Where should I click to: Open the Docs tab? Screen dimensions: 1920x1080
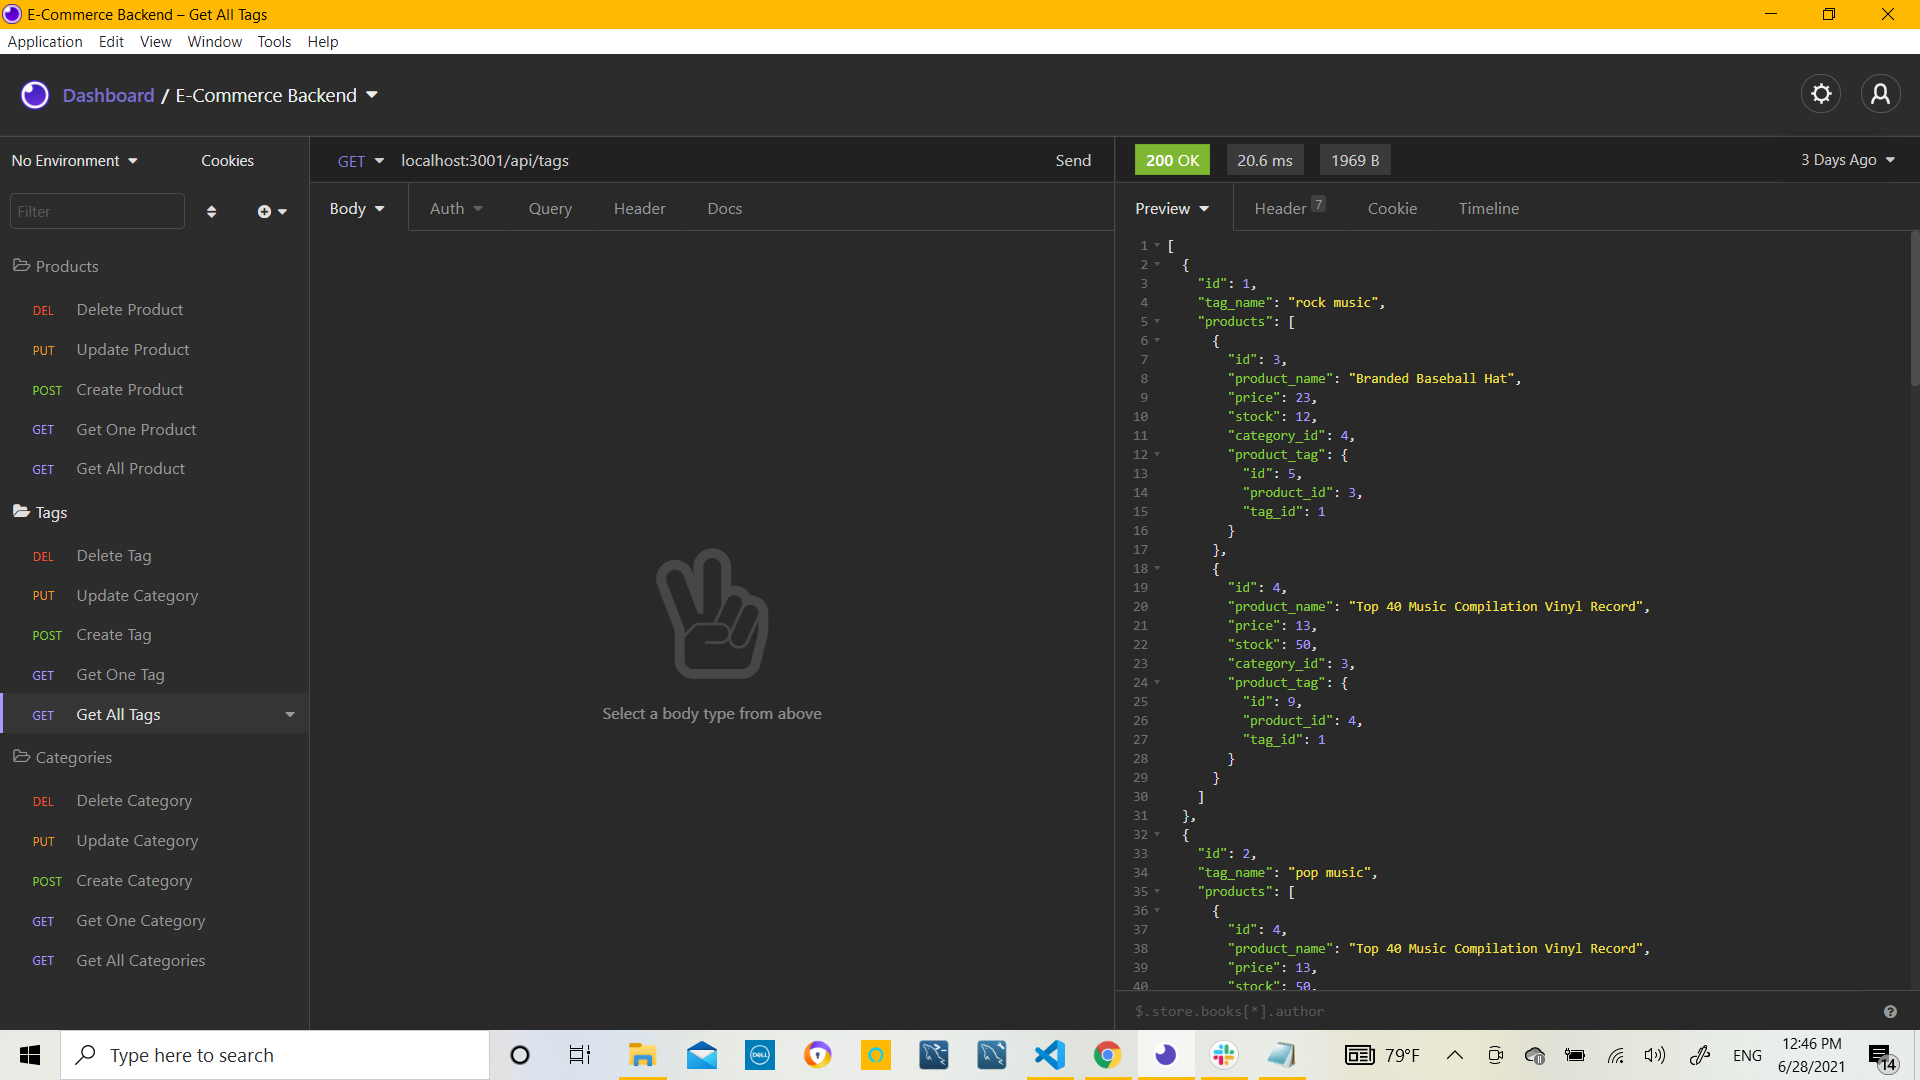[x=724, y=208]
